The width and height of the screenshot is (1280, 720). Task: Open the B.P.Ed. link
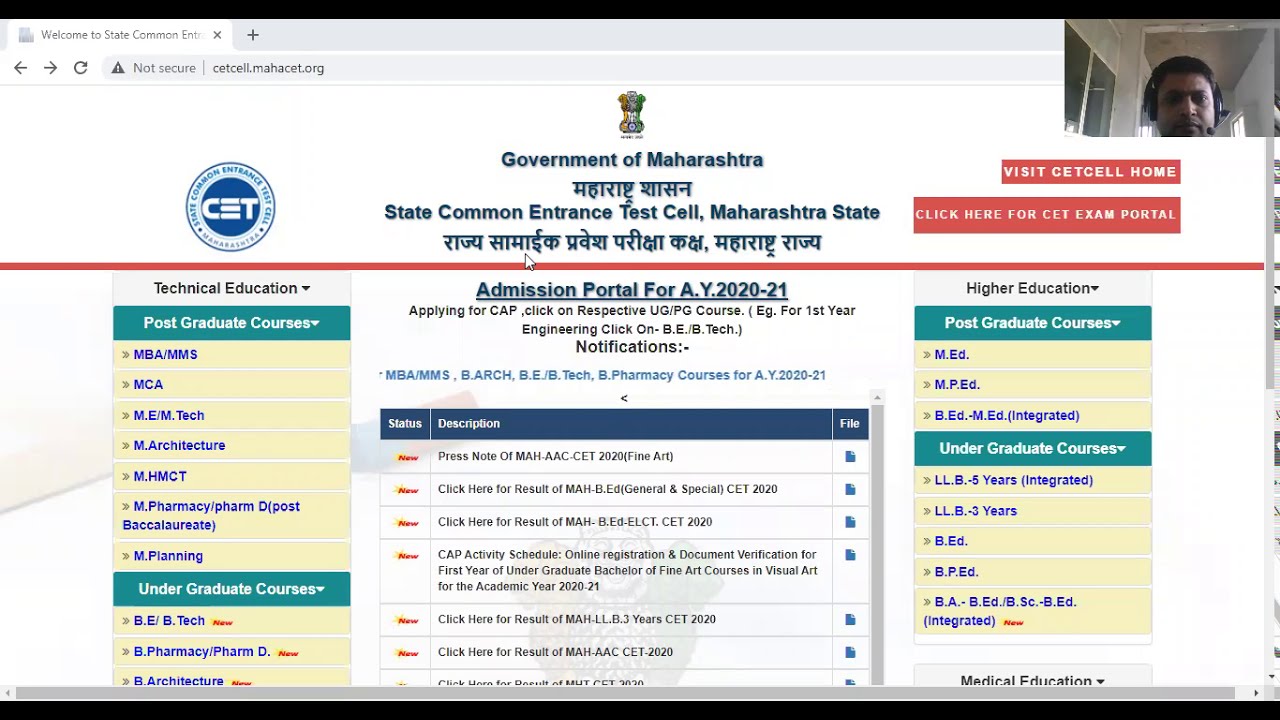click(956, 572)
